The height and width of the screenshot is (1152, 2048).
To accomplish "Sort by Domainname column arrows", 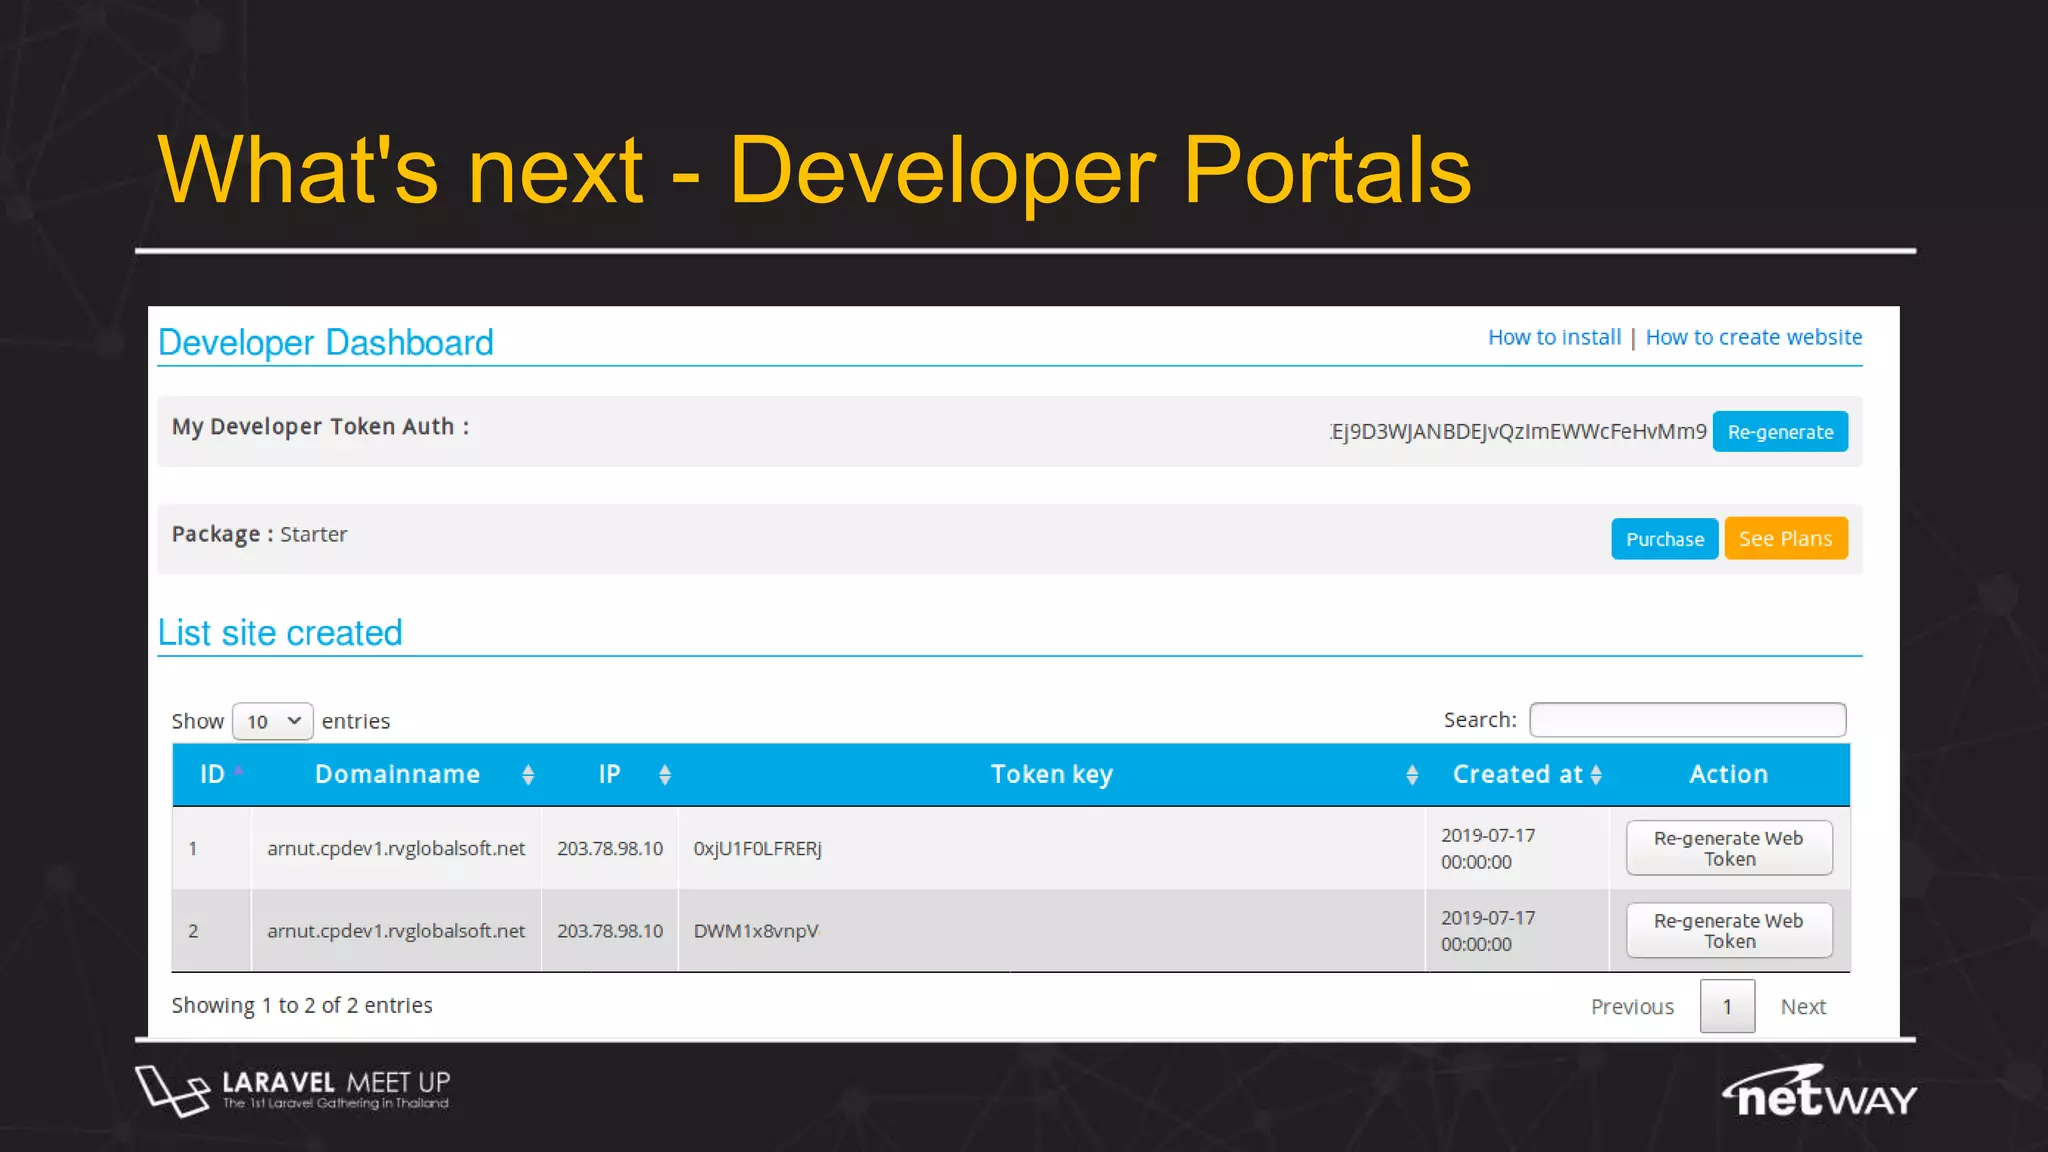I will [528, 775].
